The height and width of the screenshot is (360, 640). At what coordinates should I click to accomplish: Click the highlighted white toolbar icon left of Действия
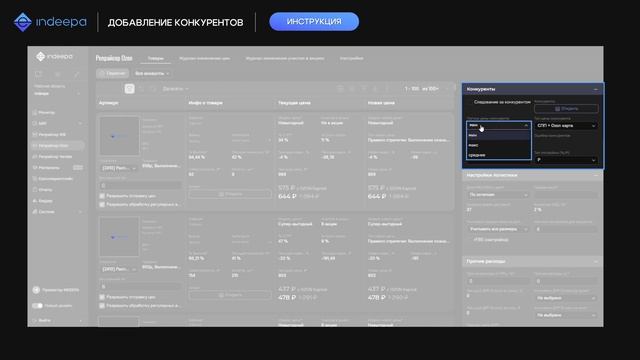click(x=129, y=89)
